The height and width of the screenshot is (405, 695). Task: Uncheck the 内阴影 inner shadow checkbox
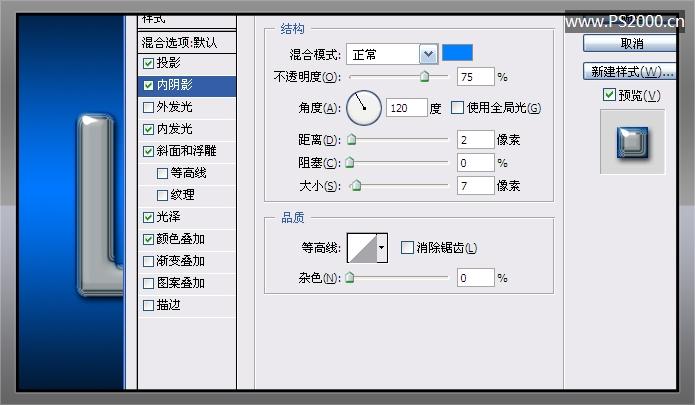(148, 85)
